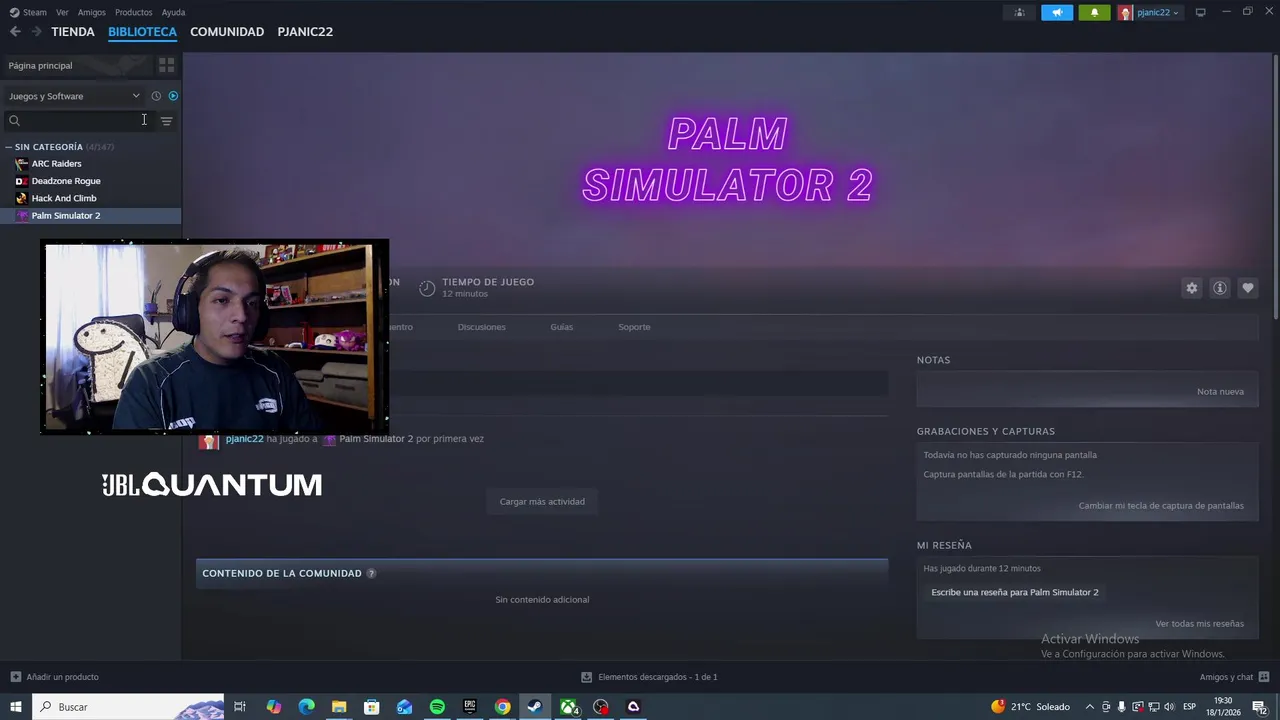Screen dimensions: 1280x720
Task: Open the Windows Start button
Action: click(x=15, y=707)
